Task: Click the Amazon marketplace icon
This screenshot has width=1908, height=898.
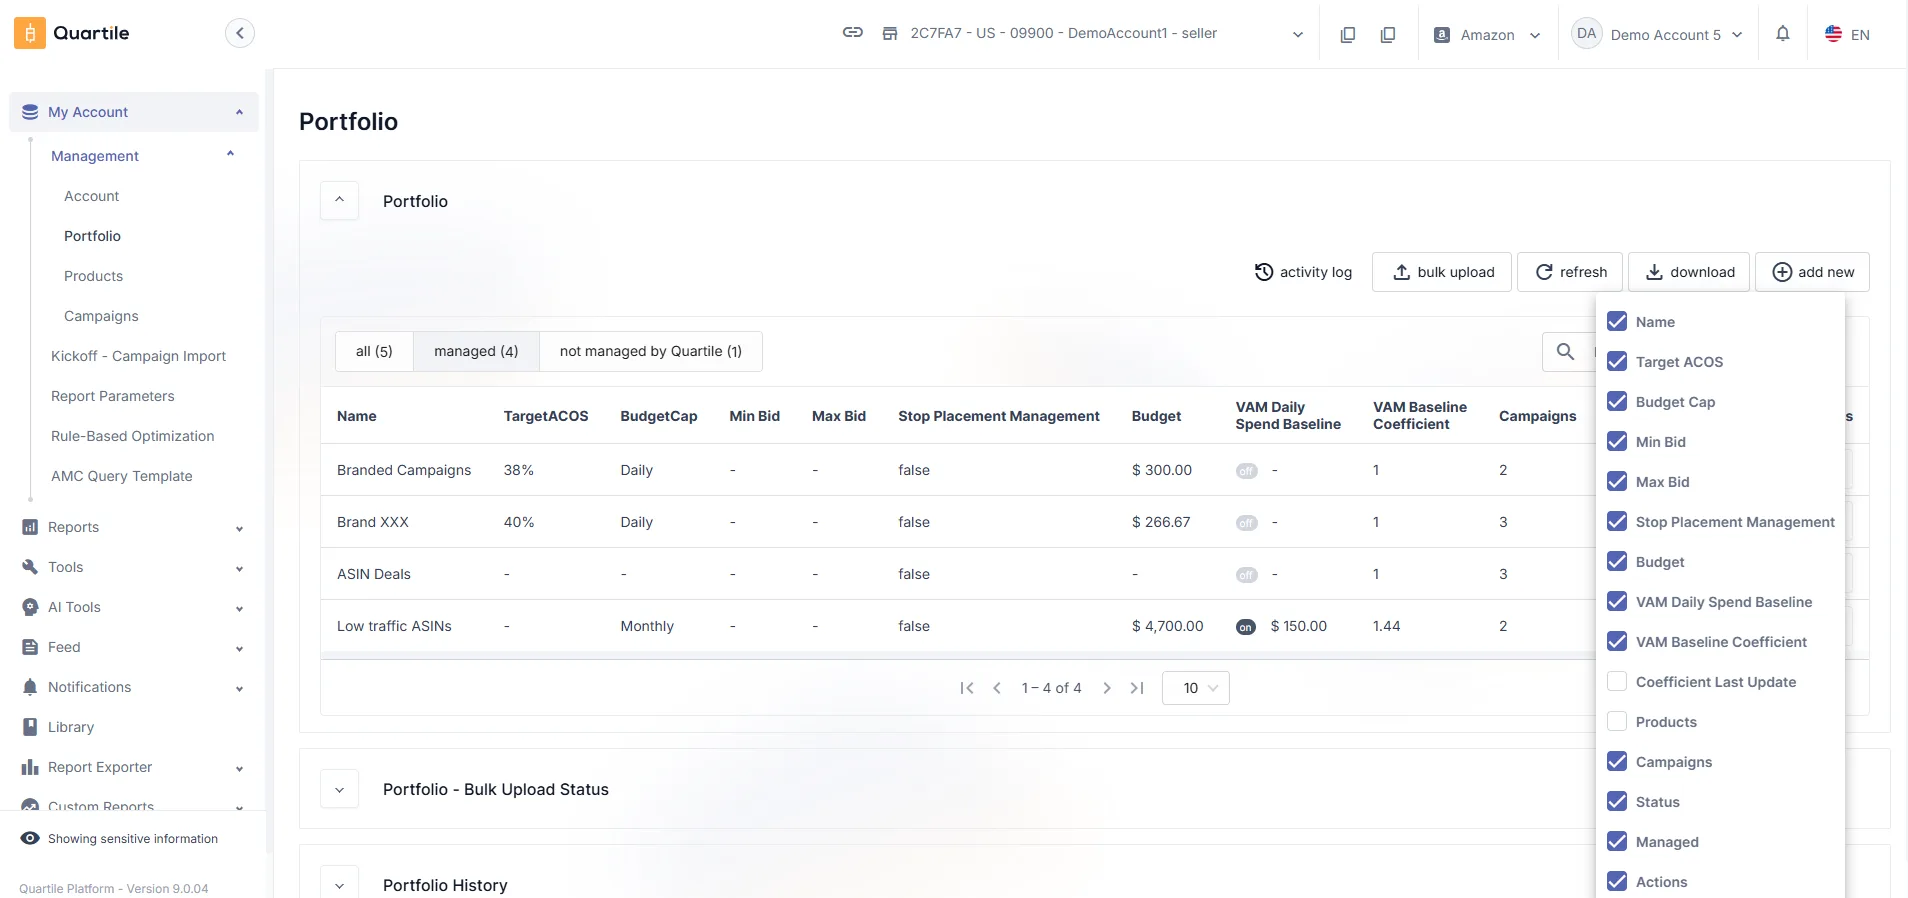Action: pos(1442,34)
